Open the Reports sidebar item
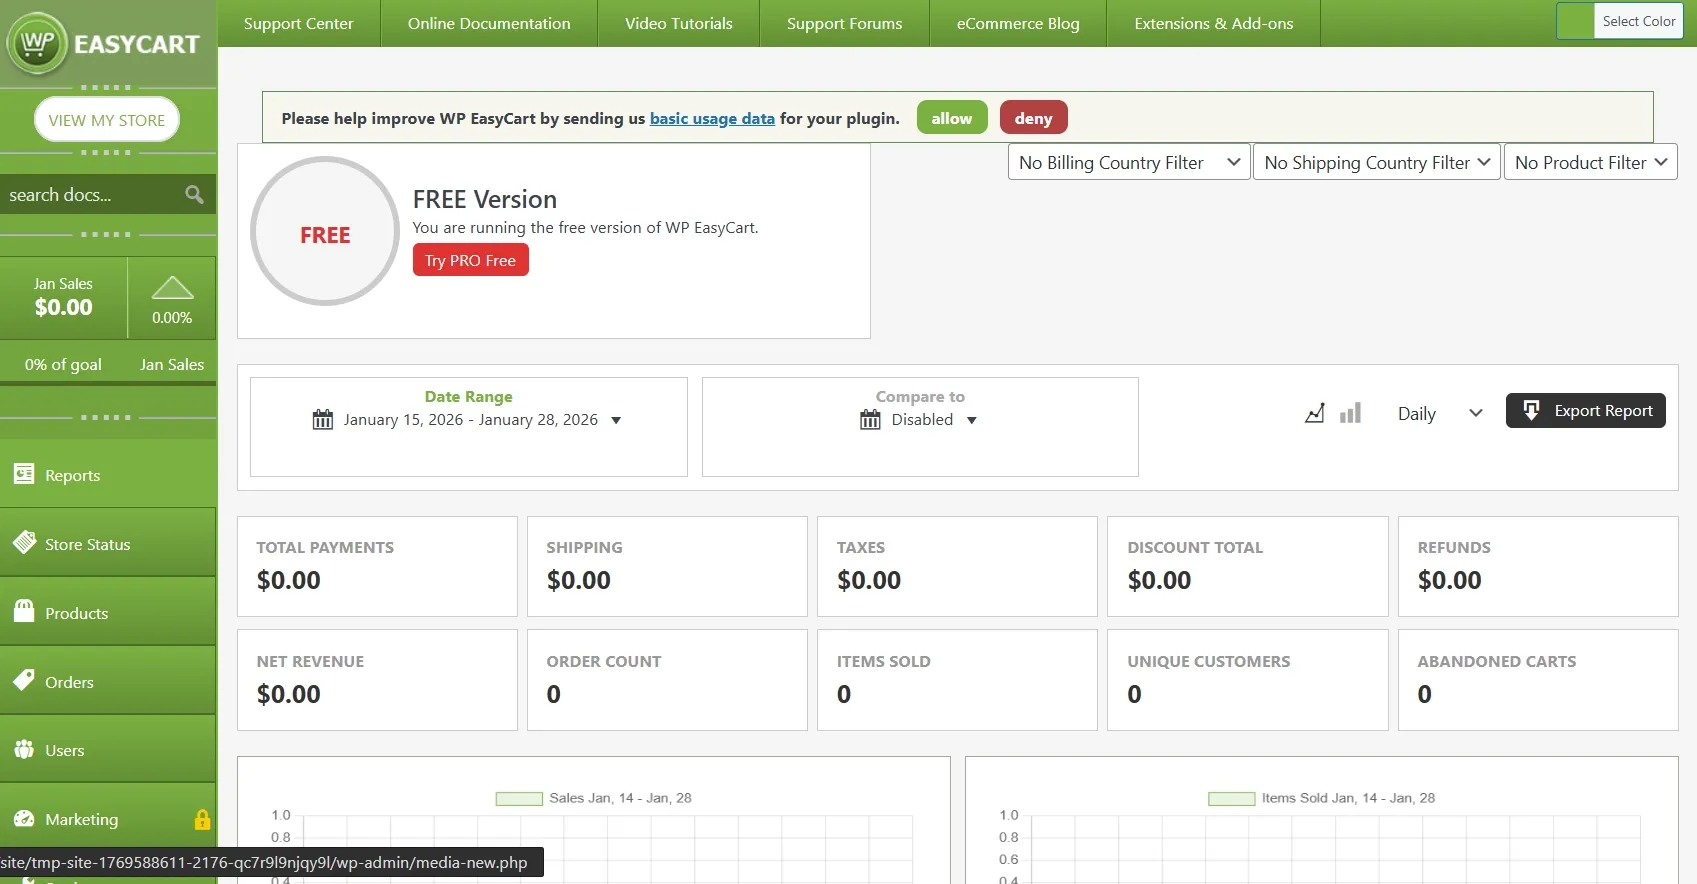Image resolution: width=1697 pixels, height=884 pixels. (x=108, y=474)
